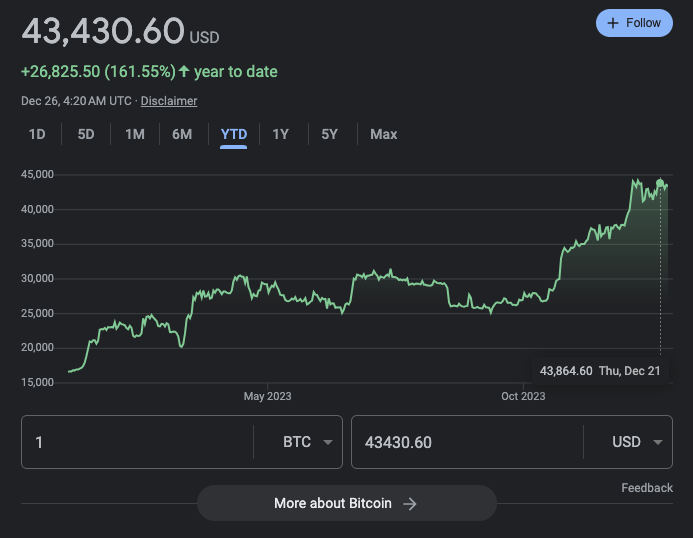Open the Disclaimer link
Image resolution: width=693 pixels, height=538 pixels.
click(169, 101)
